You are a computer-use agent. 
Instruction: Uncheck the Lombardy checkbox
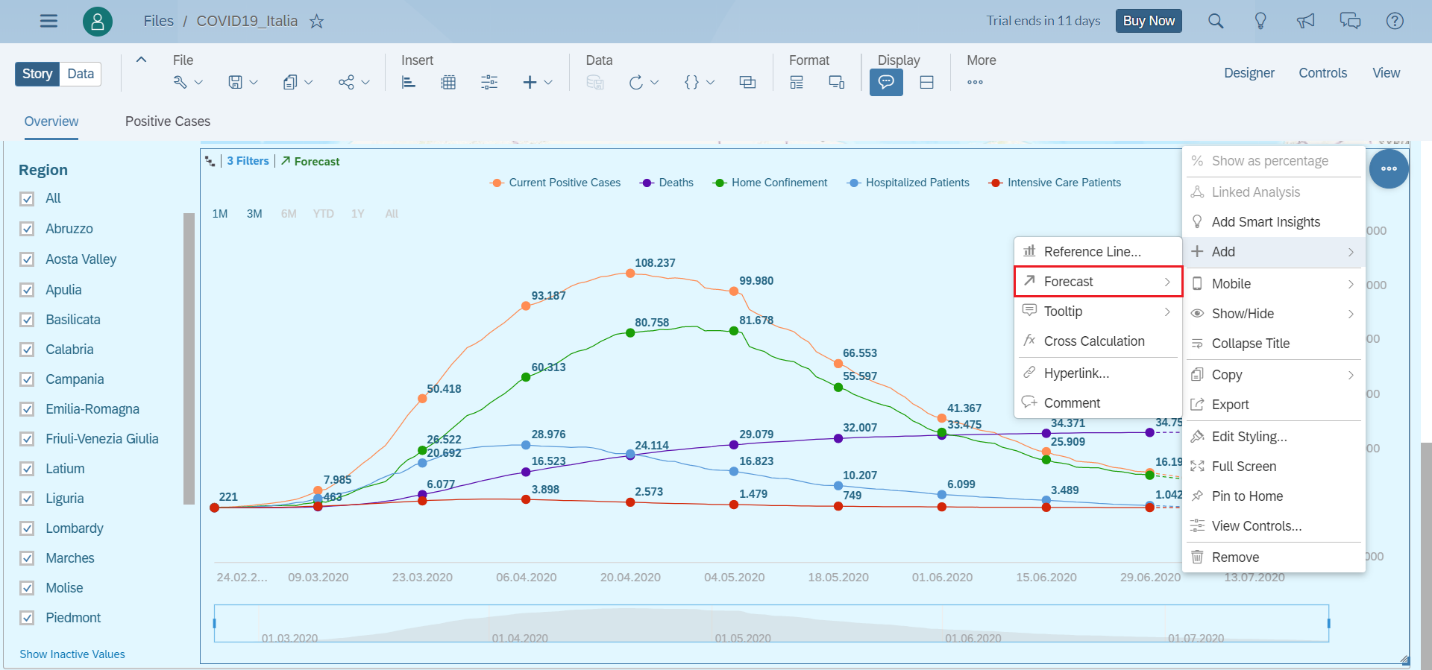[27, 528]
